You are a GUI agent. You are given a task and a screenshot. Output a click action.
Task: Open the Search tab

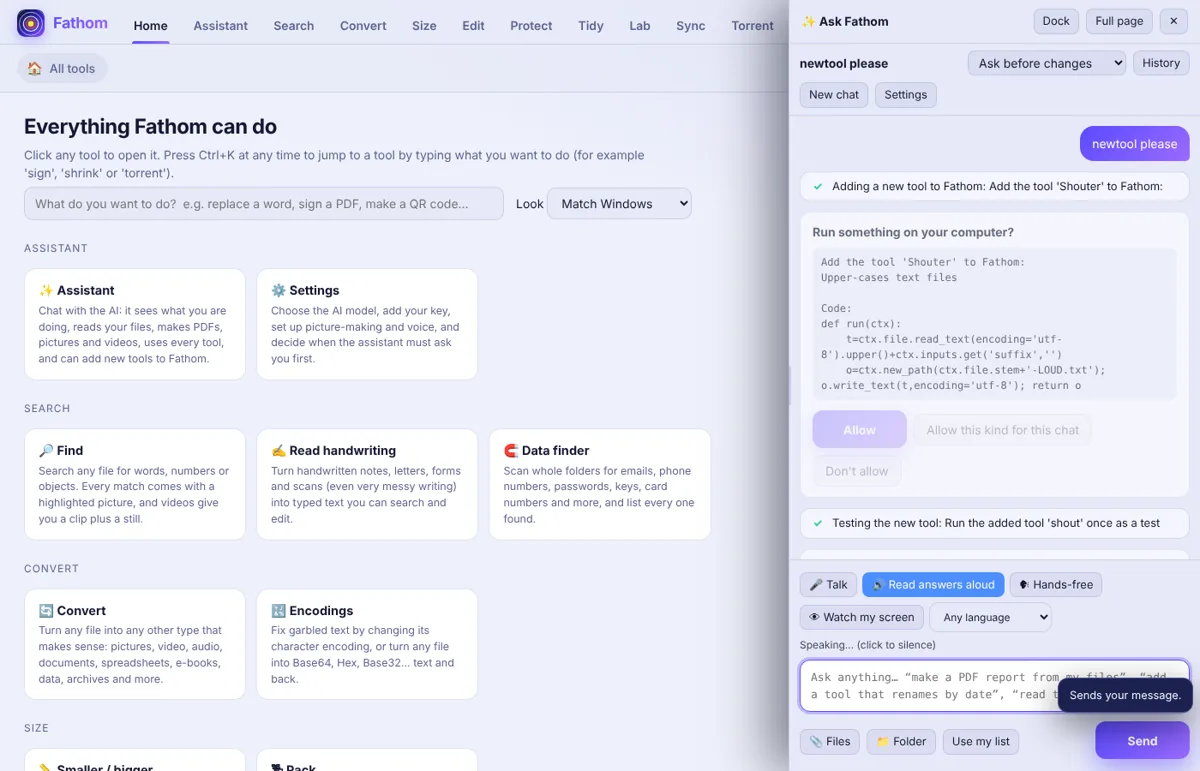click(x=294, y=26)
